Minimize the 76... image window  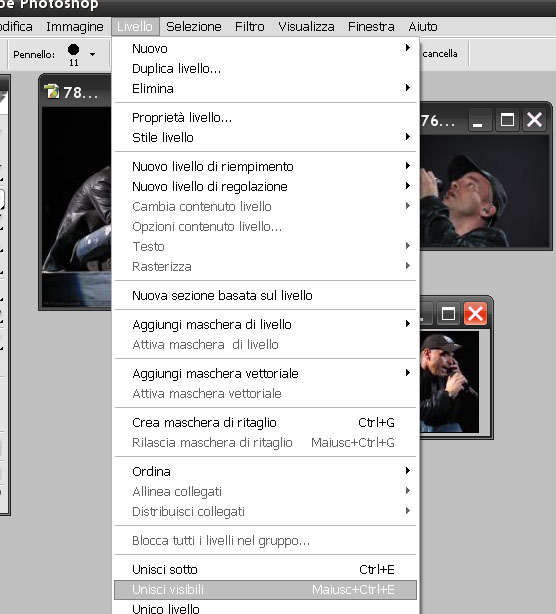click(x=478, y=120)
